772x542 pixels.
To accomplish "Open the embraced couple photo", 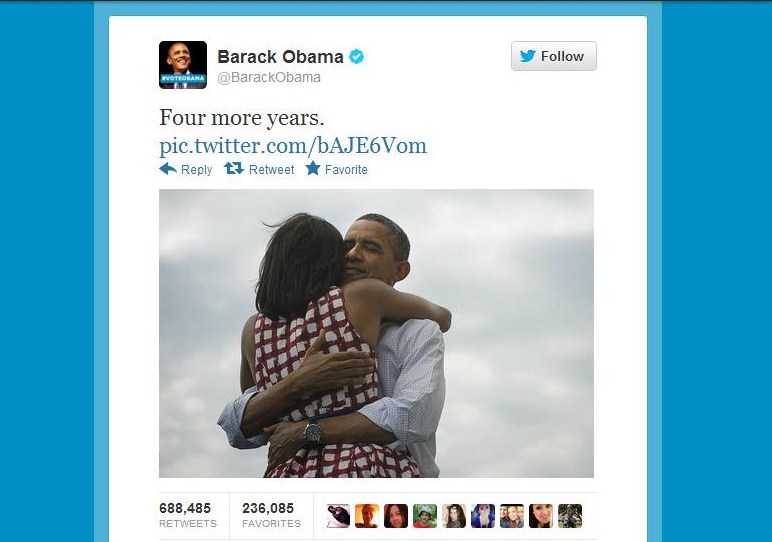I will (376, 333).
